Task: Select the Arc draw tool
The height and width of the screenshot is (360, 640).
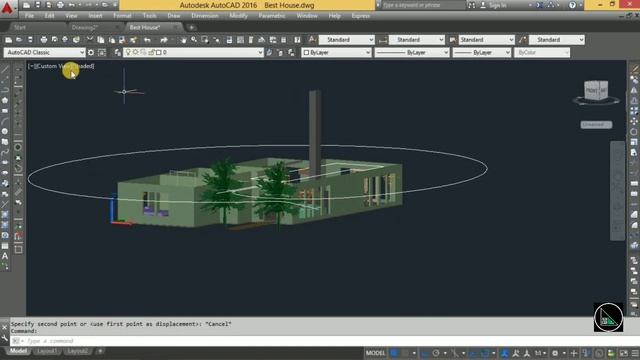Action: pyautogui.click(x=5, y=121)
